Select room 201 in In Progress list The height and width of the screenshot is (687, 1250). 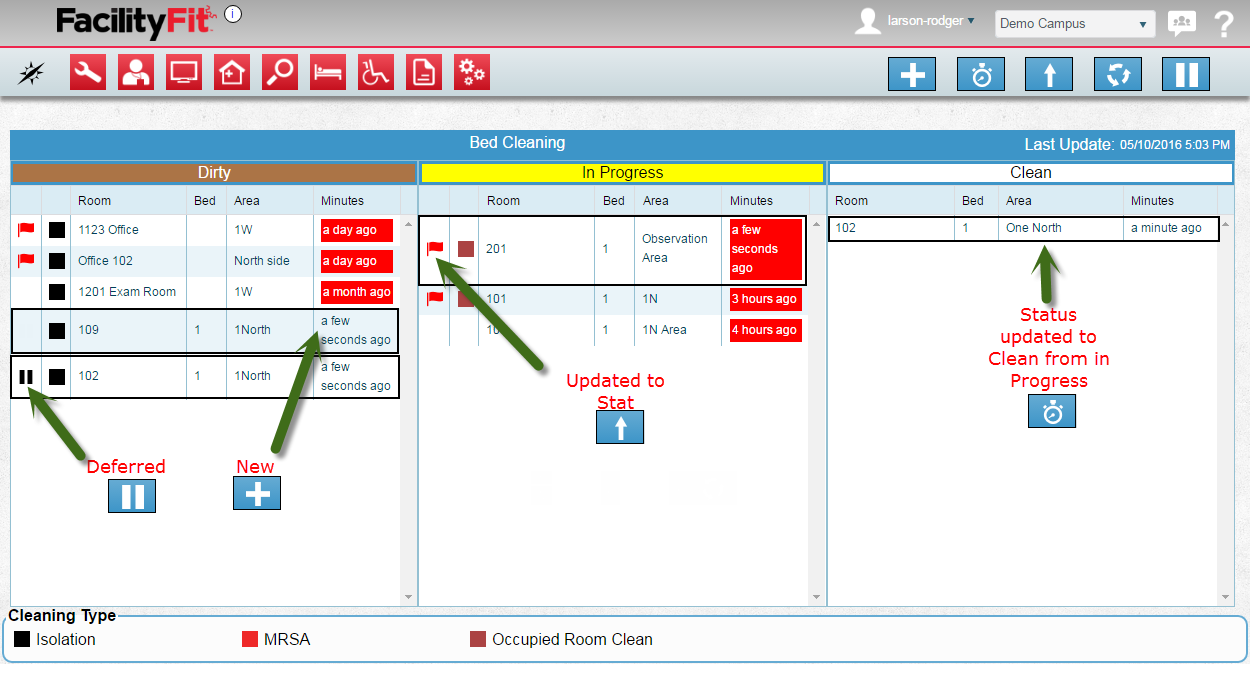point(496,249)
